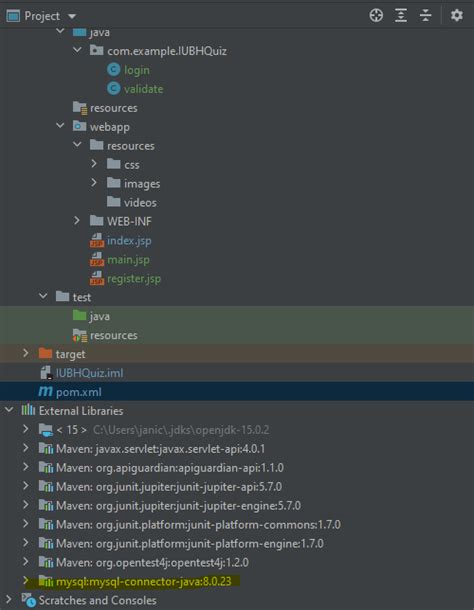Select the test folder label

click(82, 298)
